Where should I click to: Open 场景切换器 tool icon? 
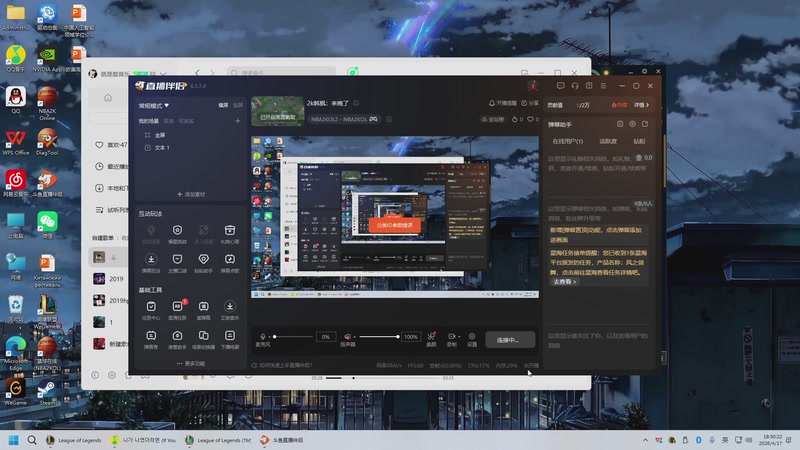click(x=204, y=335)
